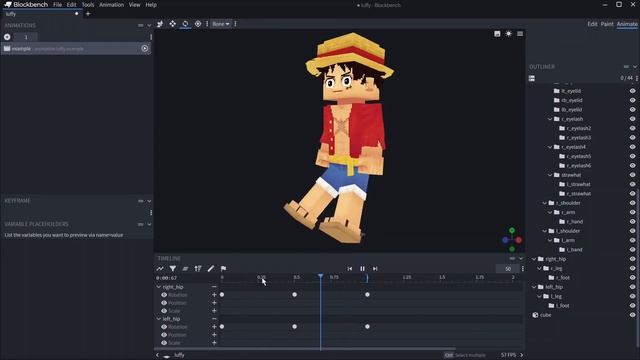
Task: Switch to Edit mode tab
Action: 592,24
